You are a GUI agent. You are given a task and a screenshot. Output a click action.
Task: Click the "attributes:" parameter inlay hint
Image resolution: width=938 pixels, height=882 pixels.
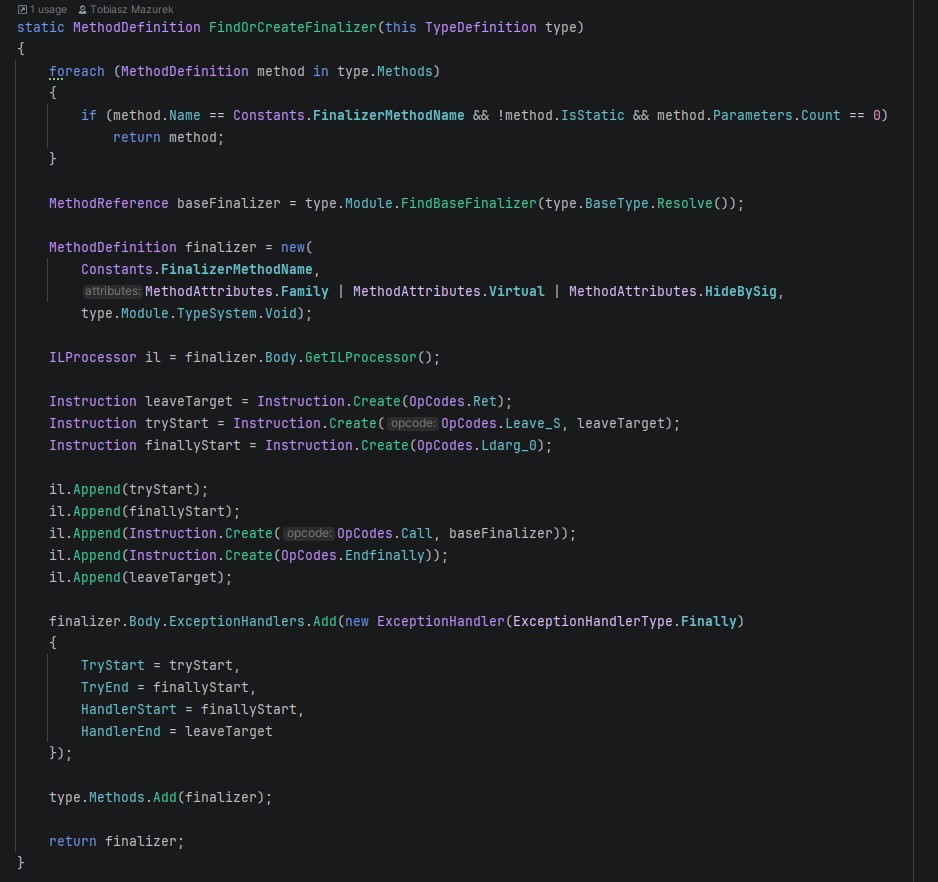click(x=112, y=291)
